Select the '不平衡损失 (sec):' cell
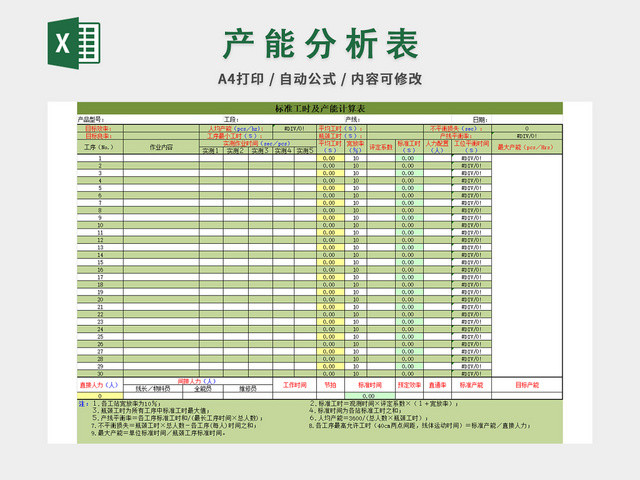The width and height of the screenshot is (640, 480). pos(458,129)
